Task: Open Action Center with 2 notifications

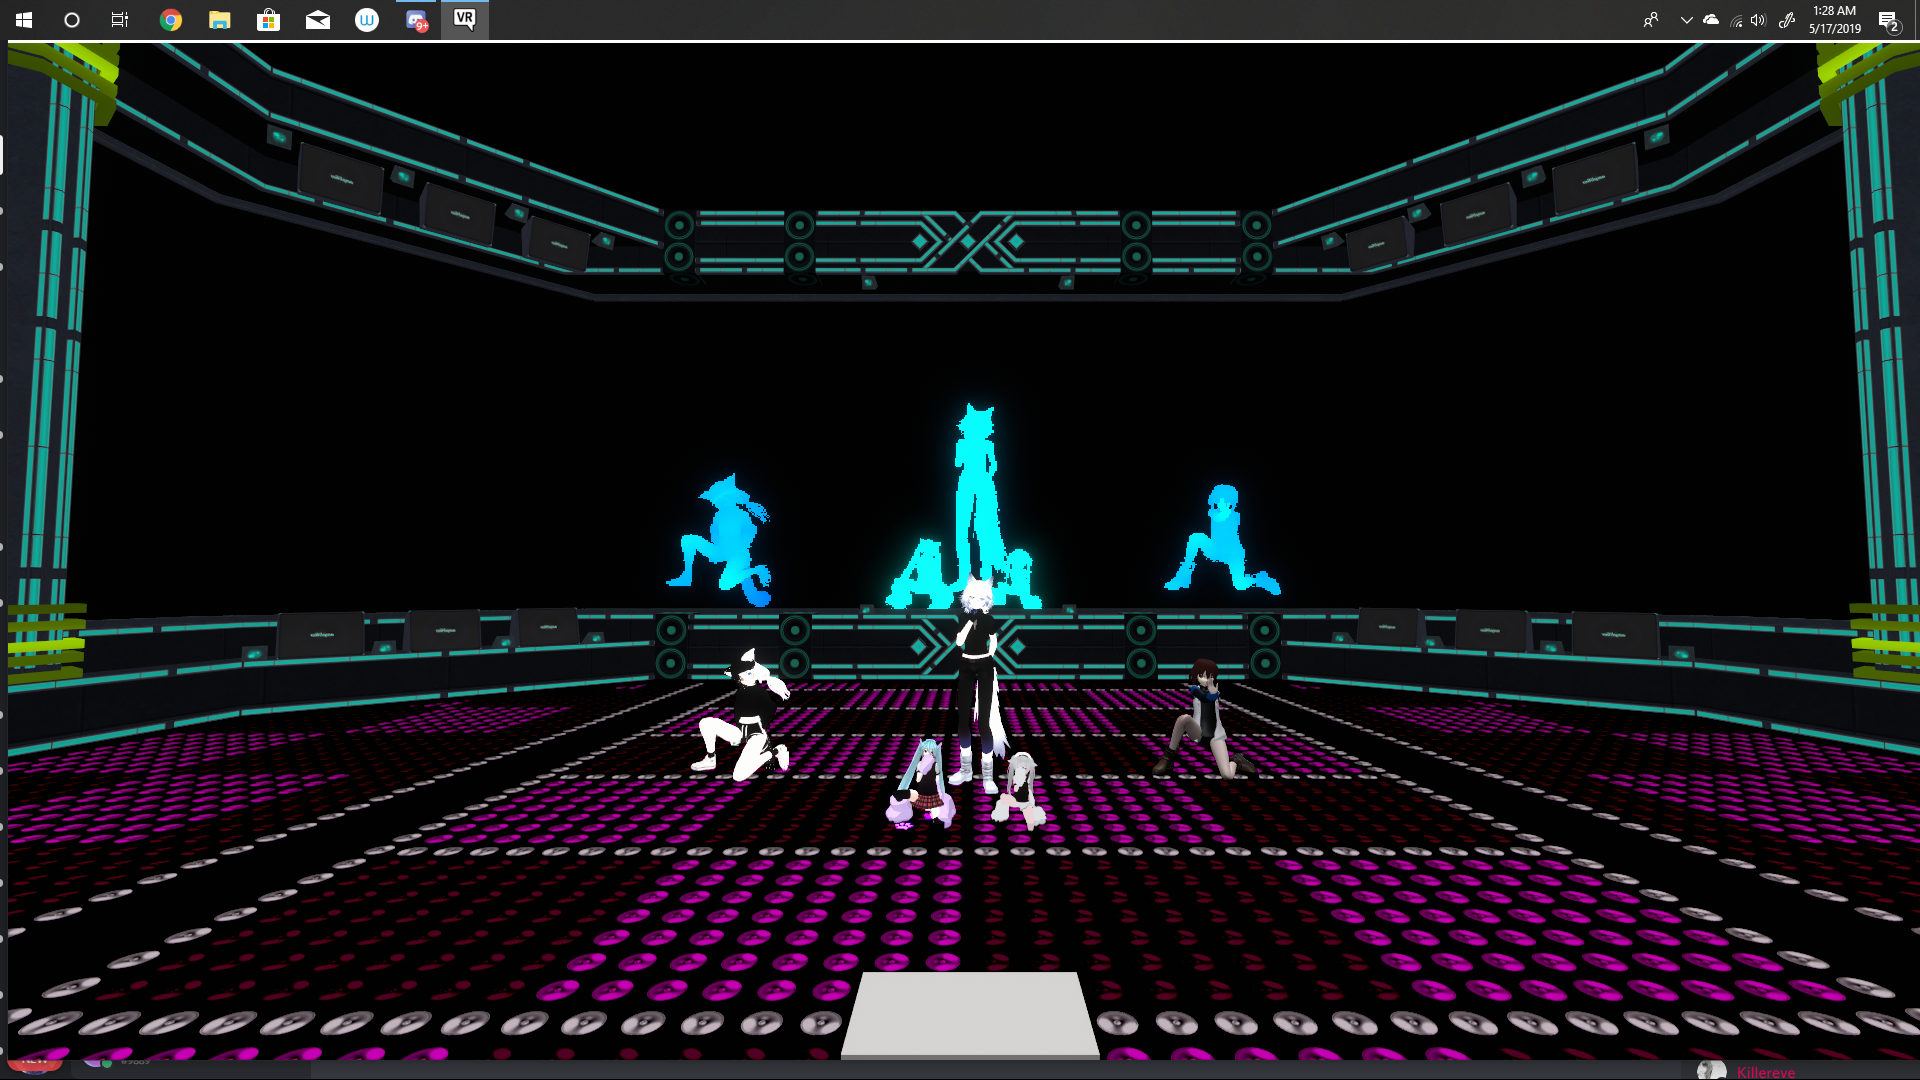Action: coord(1888,20)
